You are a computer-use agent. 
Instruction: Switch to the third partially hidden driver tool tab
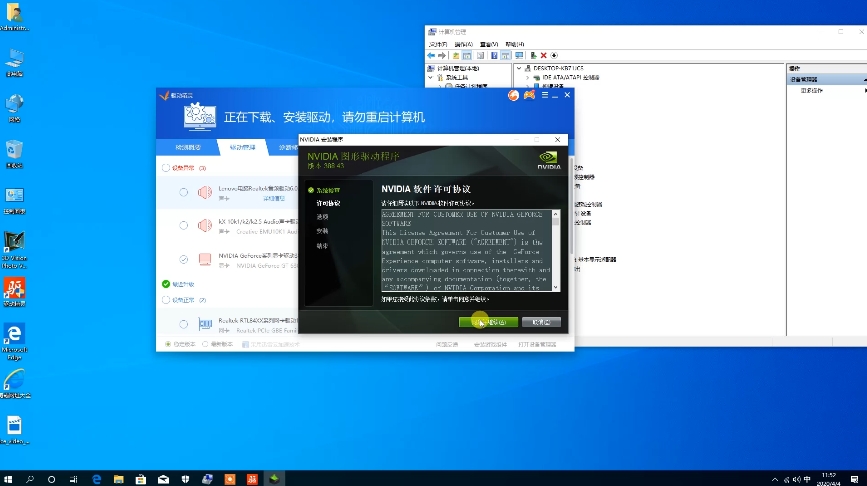286,148
